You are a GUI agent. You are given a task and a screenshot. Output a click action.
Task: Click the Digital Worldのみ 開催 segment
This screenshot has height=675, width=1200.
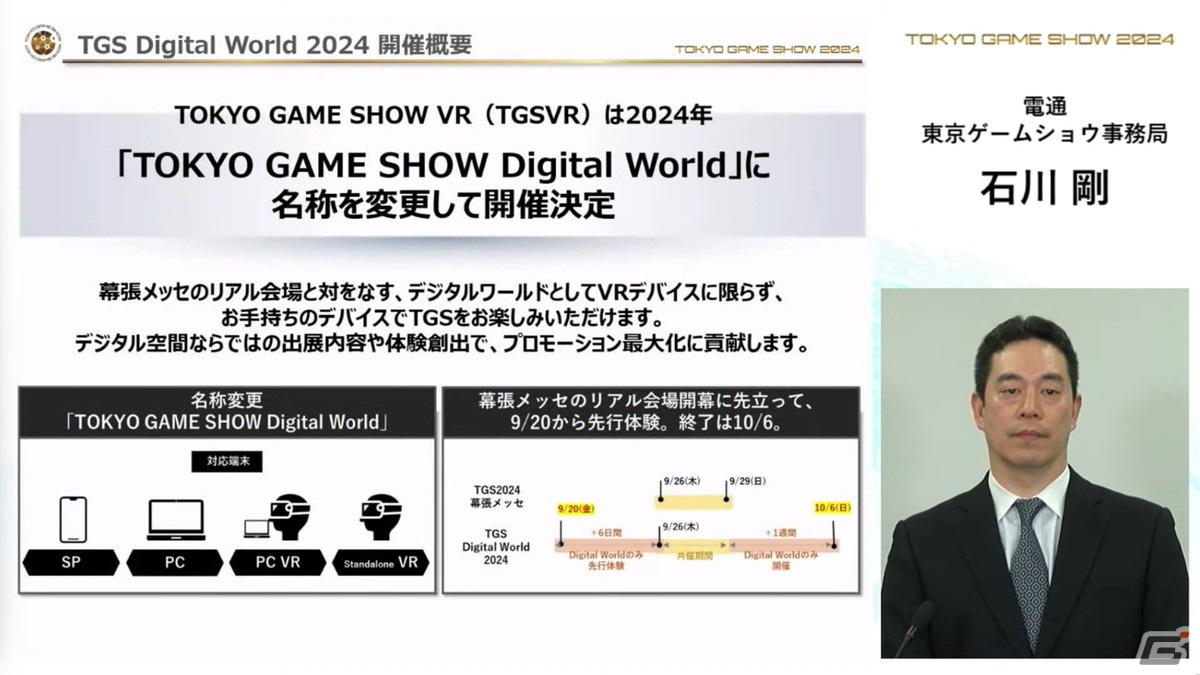coord(780,561)
